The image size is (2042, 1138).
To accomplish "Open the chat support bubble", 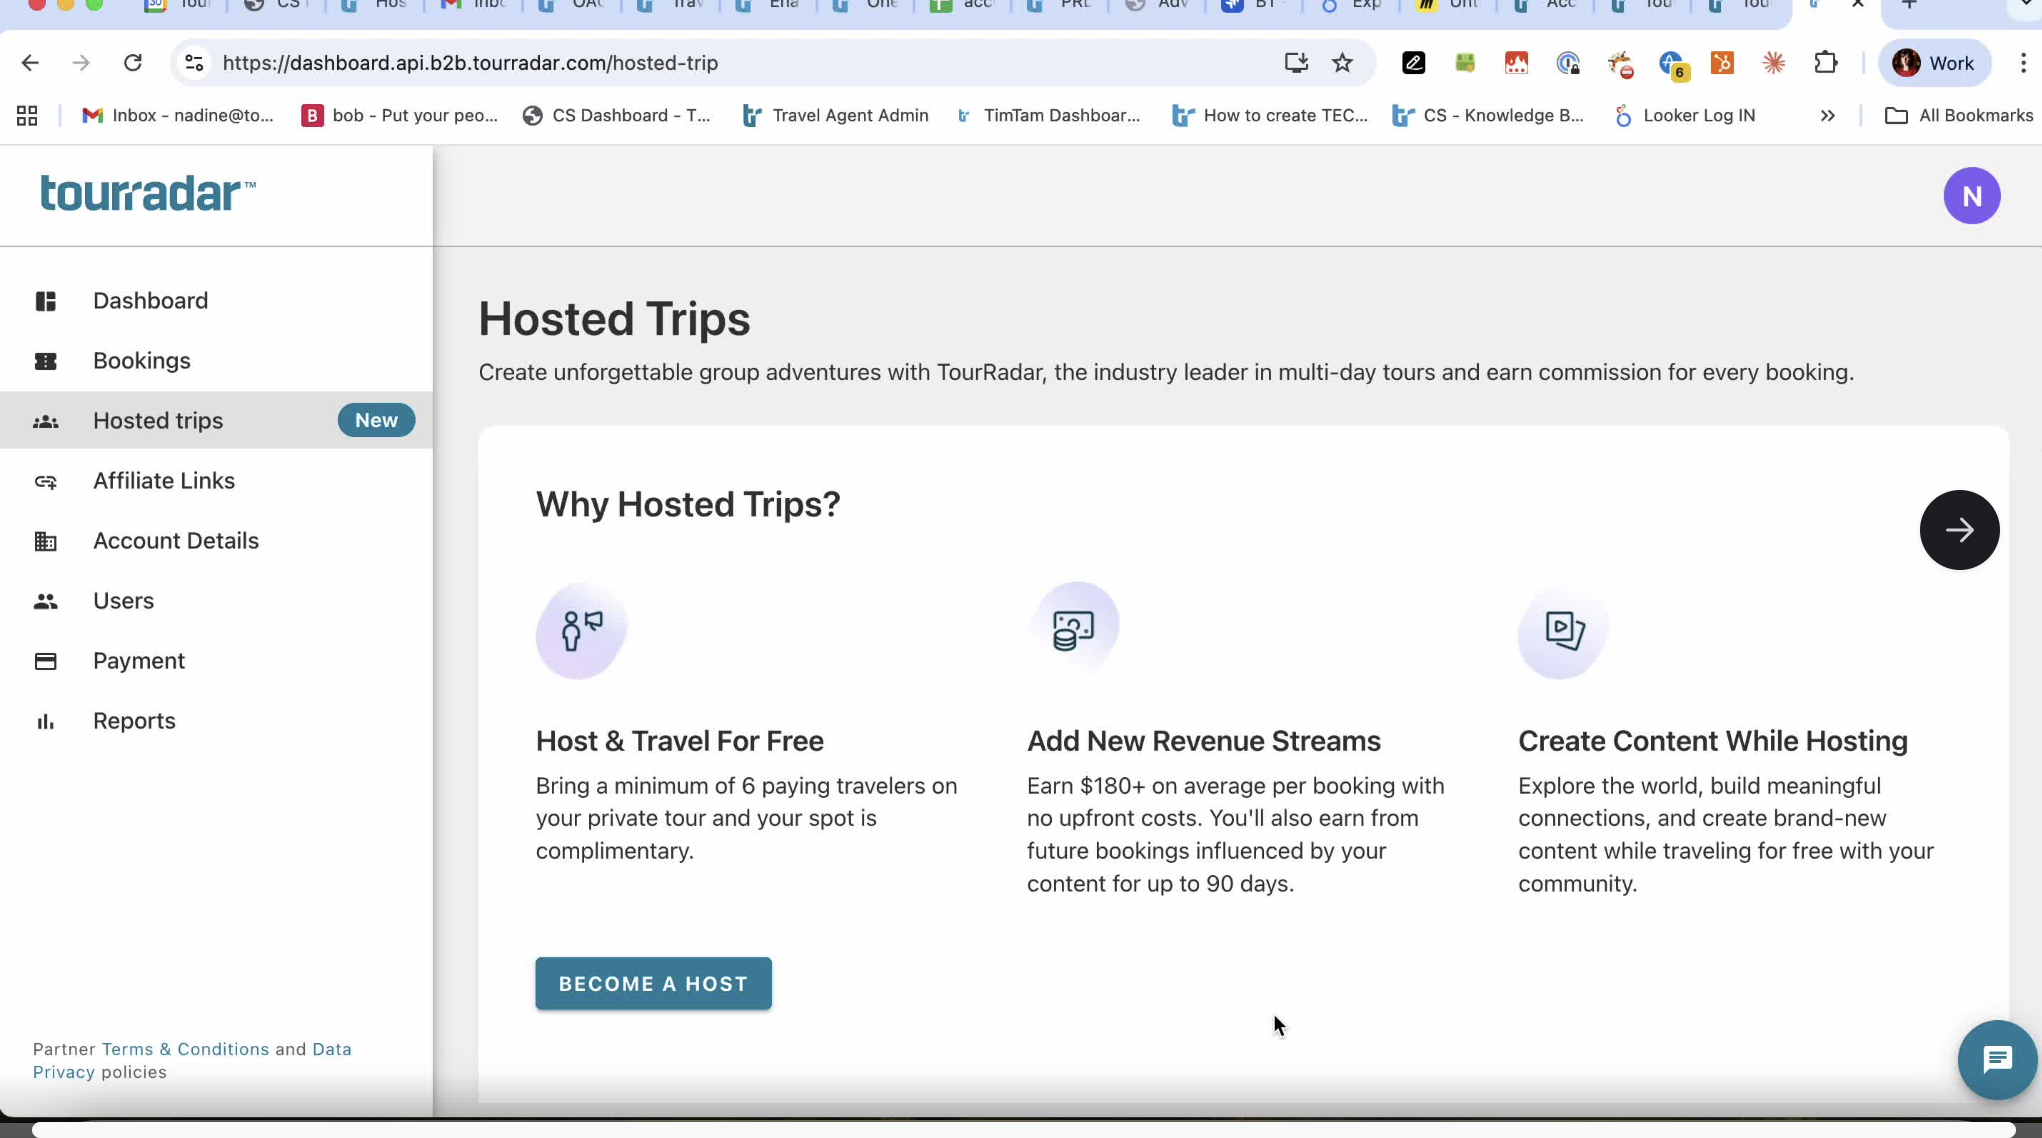I will (1997, 1060).
